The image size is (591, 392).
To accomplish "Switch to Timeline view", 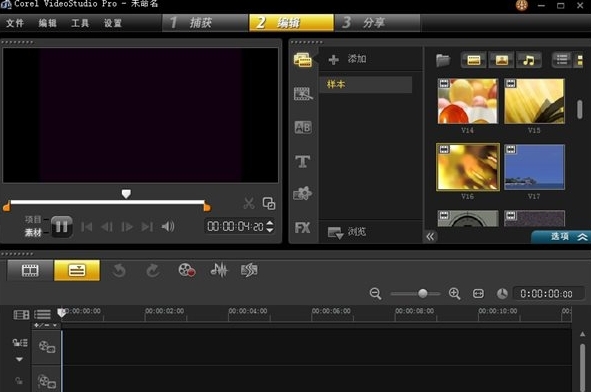I will click(77, 270).
